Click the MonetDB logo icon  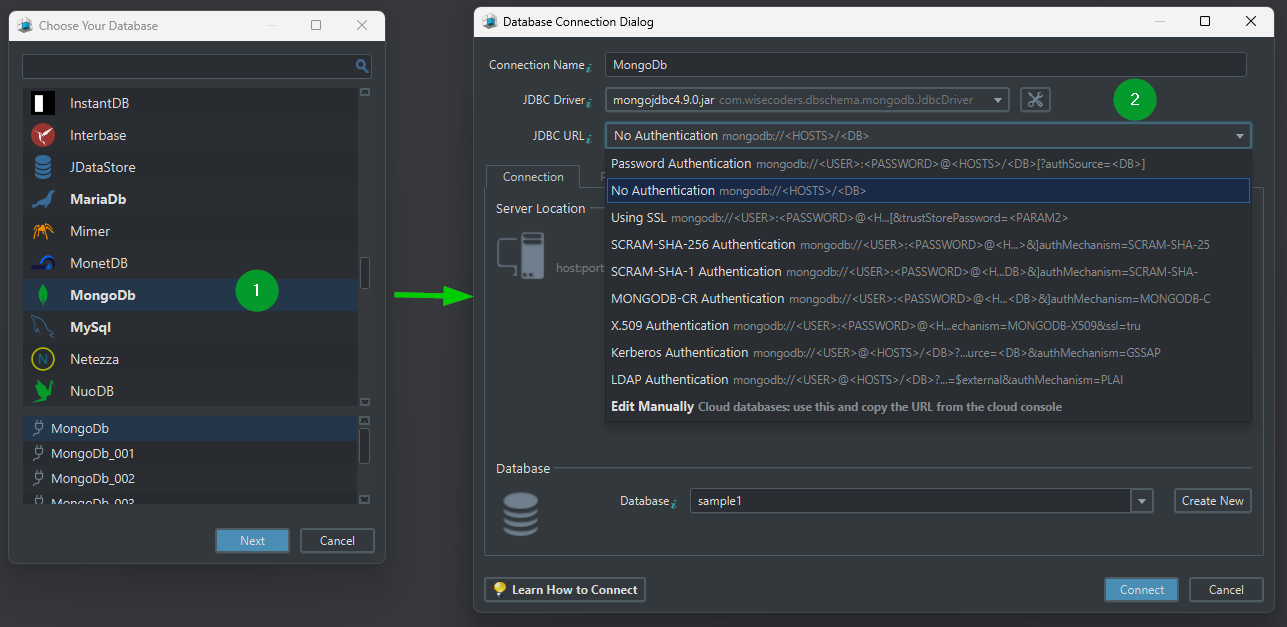(x=42, y=263)
